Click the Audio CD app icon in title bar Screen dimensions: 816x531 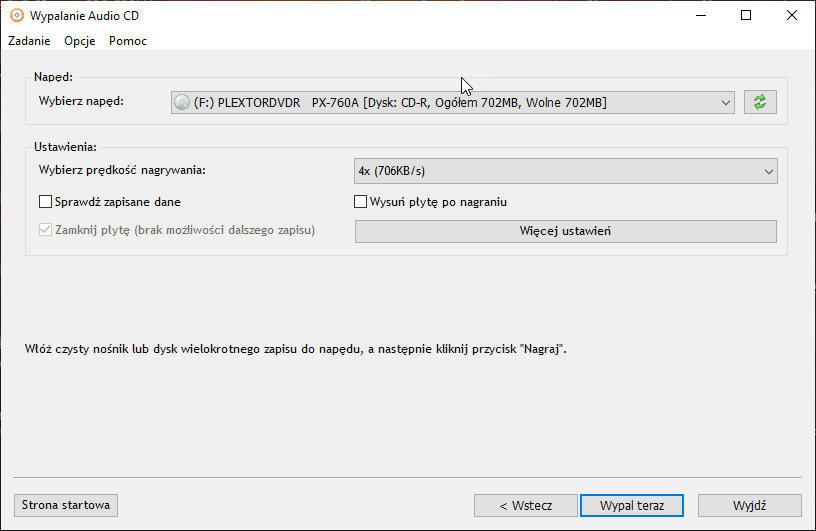[17, 16]
